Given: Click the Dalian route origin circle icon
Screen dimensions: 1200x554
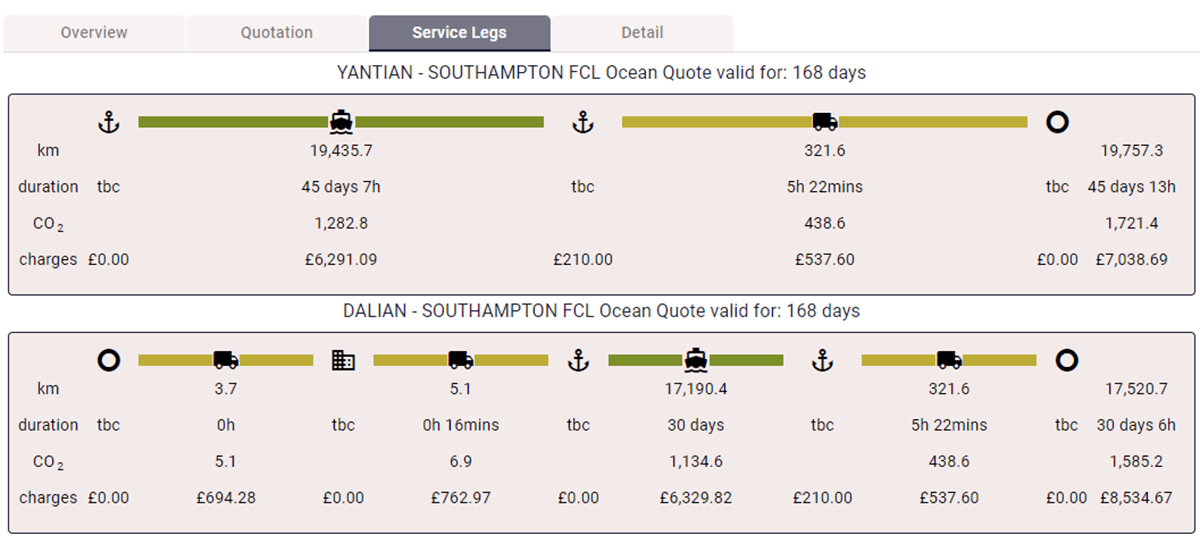Looking at the screenshot, I should [x=108, y=360].
